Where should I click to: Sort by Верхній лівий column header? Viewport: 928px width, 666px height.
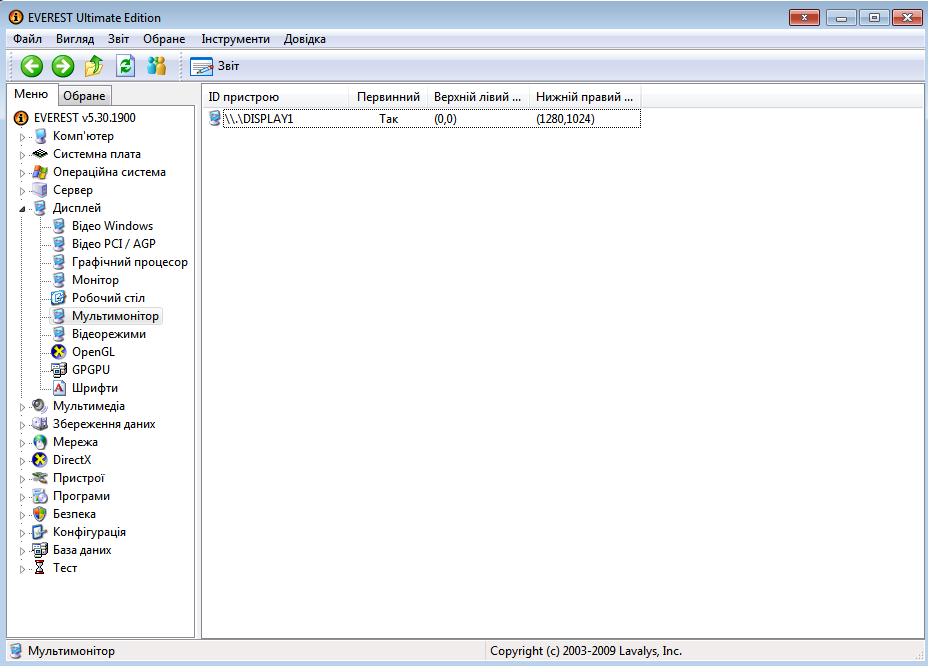(478, 97)
